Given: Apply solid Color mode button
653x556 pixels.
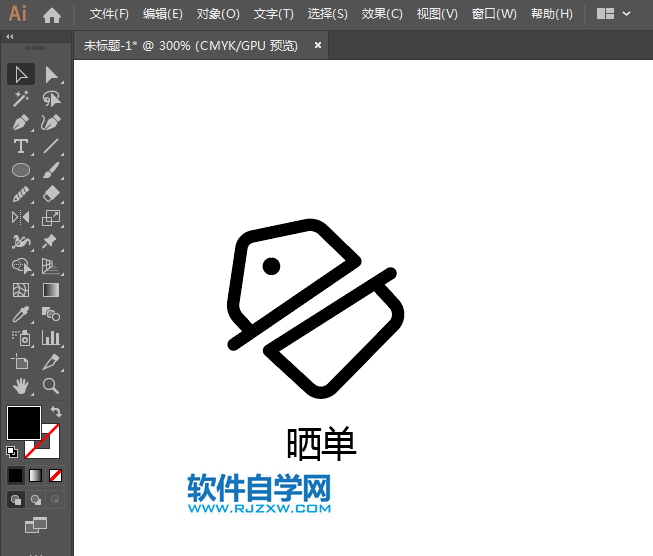Looking at the screenshot, I should (16, 475).
